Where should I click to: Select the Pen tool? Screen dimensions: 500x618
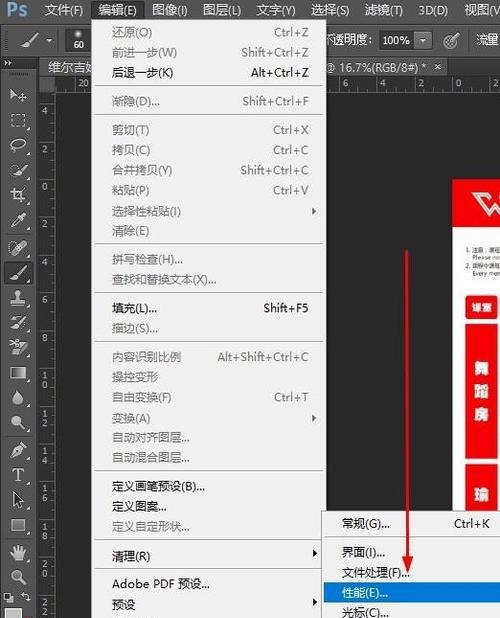(18, 450)
